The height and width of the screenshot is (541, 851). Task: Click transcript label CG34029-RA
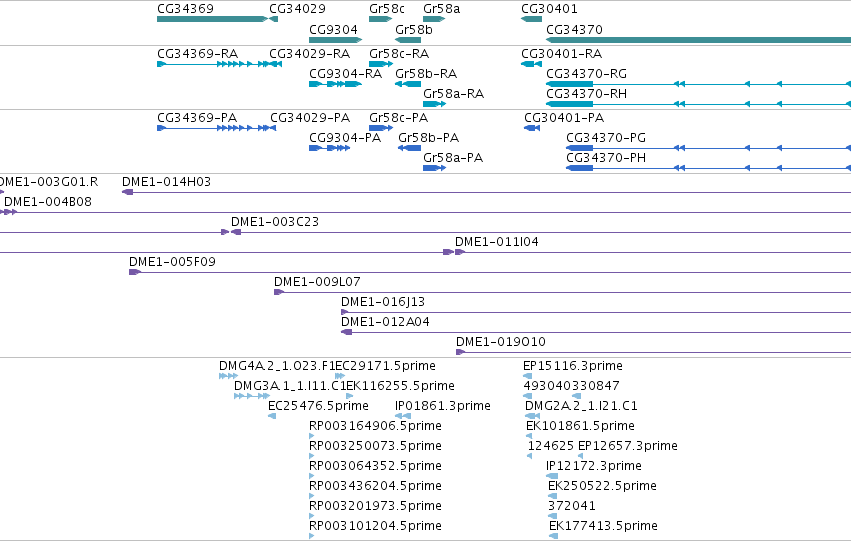point(309,54)
